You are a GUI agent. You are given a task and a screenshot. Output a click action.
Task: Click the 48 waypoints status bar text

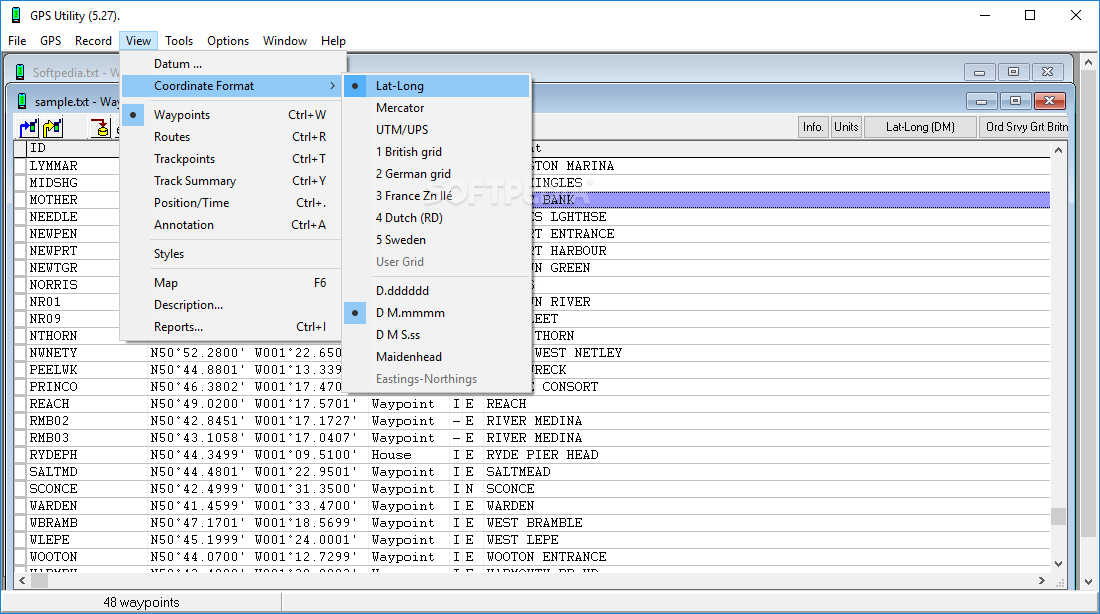(x=141, y=602)
